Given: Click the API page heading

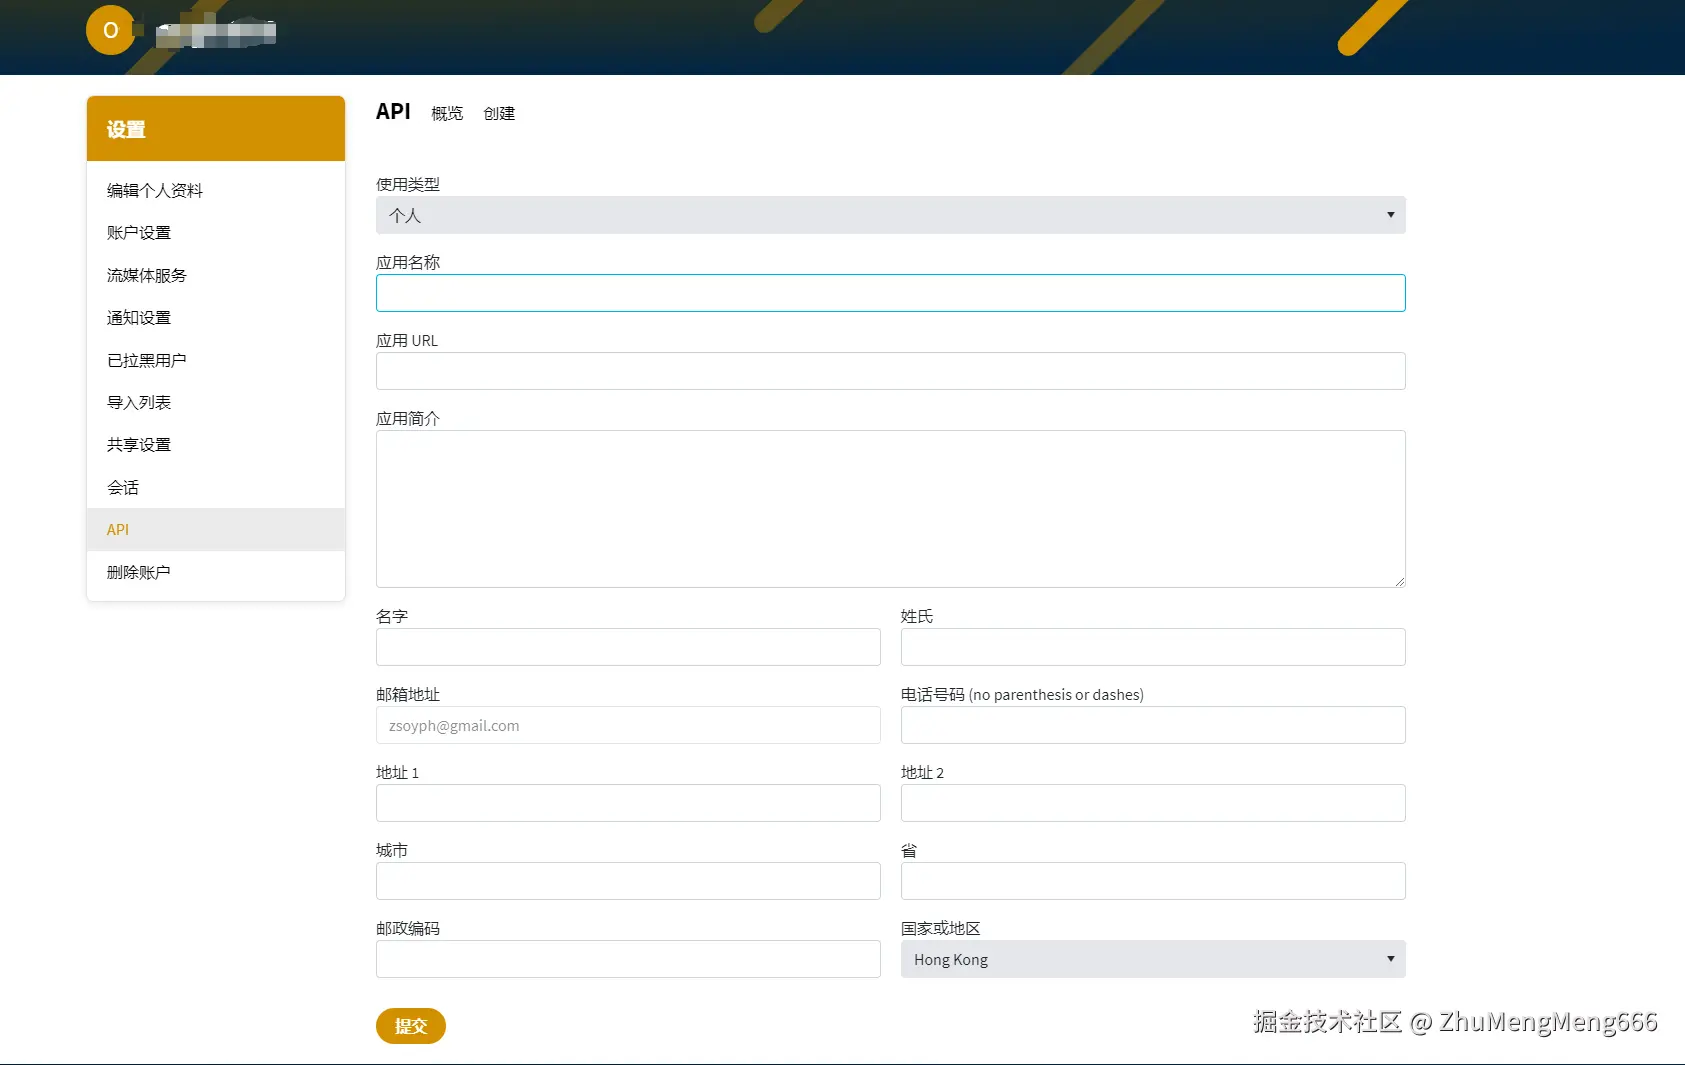Looking at the screenshot, I should tap(393, 112).
